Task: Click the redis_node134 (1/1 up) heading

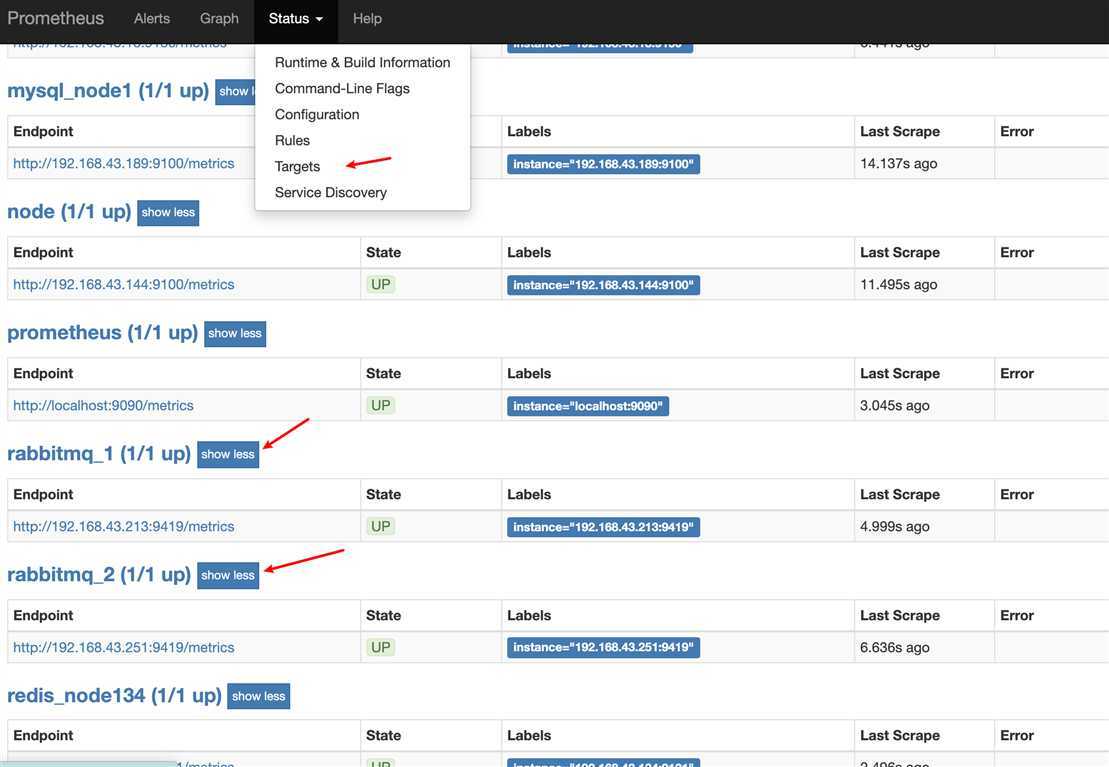Action: pos(115,696)
